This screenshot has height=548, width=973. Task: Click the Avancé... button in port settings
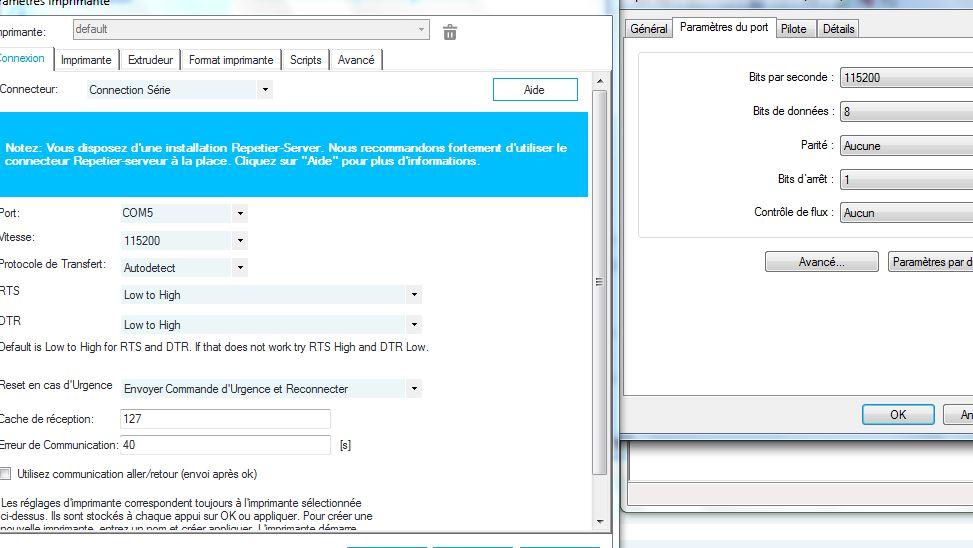tap(822, 262)
